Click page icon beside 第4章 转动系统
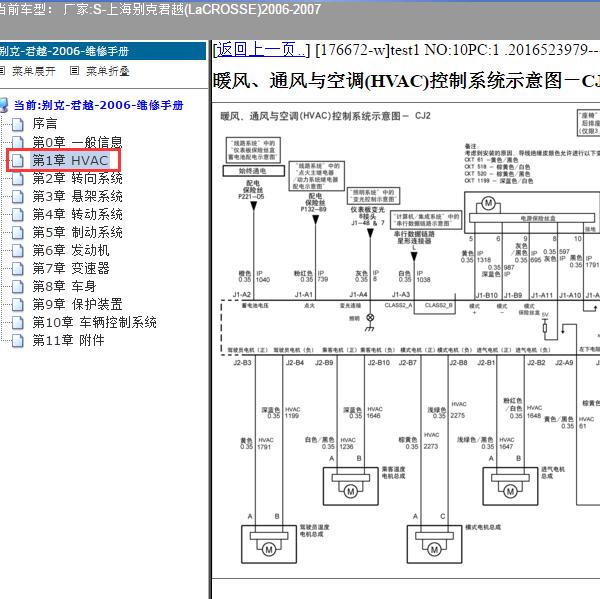The image size is (600, 599). click(18, 214)
